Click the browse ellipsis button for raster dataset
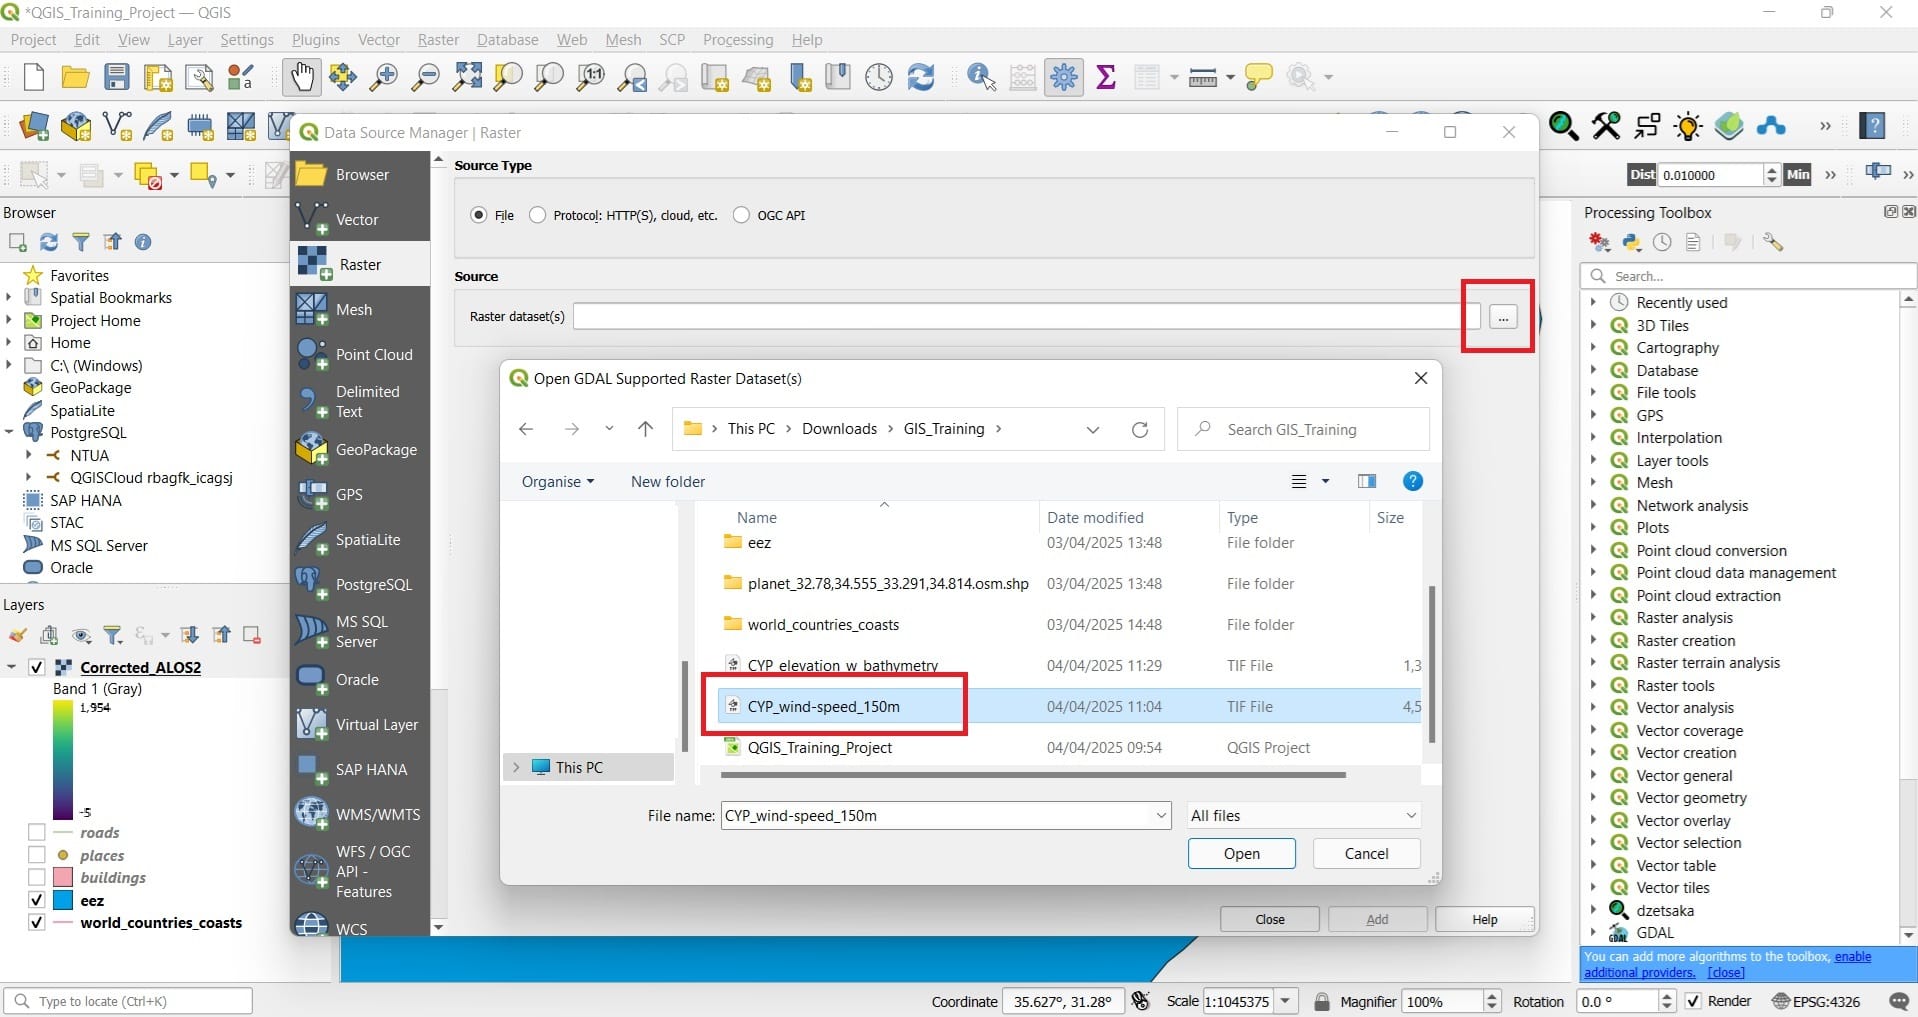 (1503, 317)
